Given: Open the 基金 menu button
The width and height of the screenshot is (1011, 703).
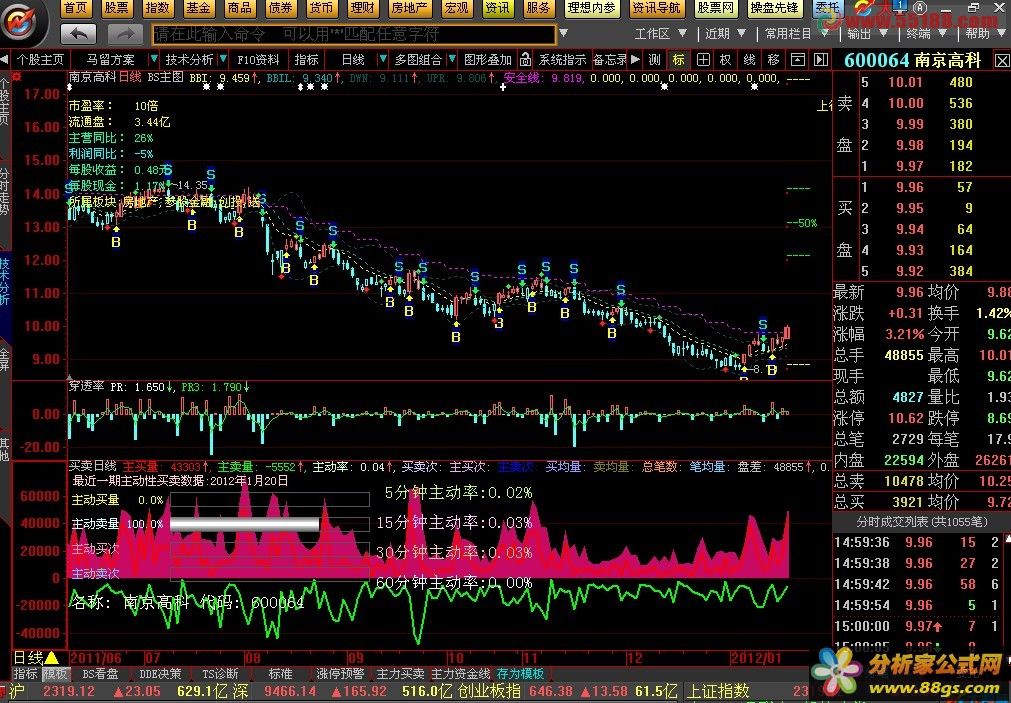Looking at the screenshot, I should coord(198,8).
